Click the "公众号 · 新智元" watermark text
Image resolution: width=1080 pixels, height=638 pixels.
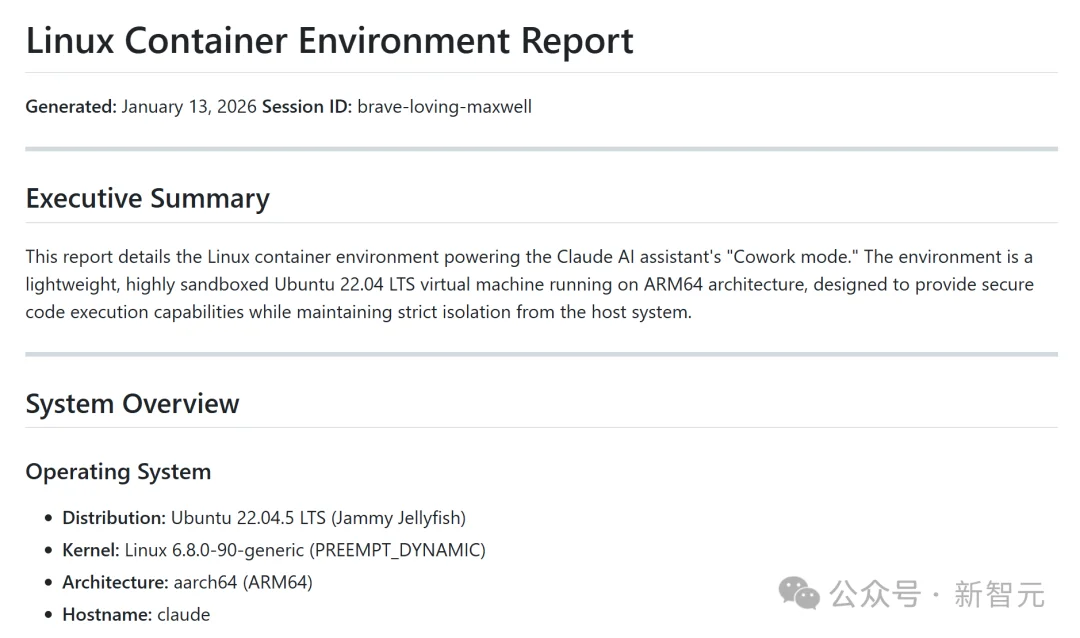tap(938, 595)
